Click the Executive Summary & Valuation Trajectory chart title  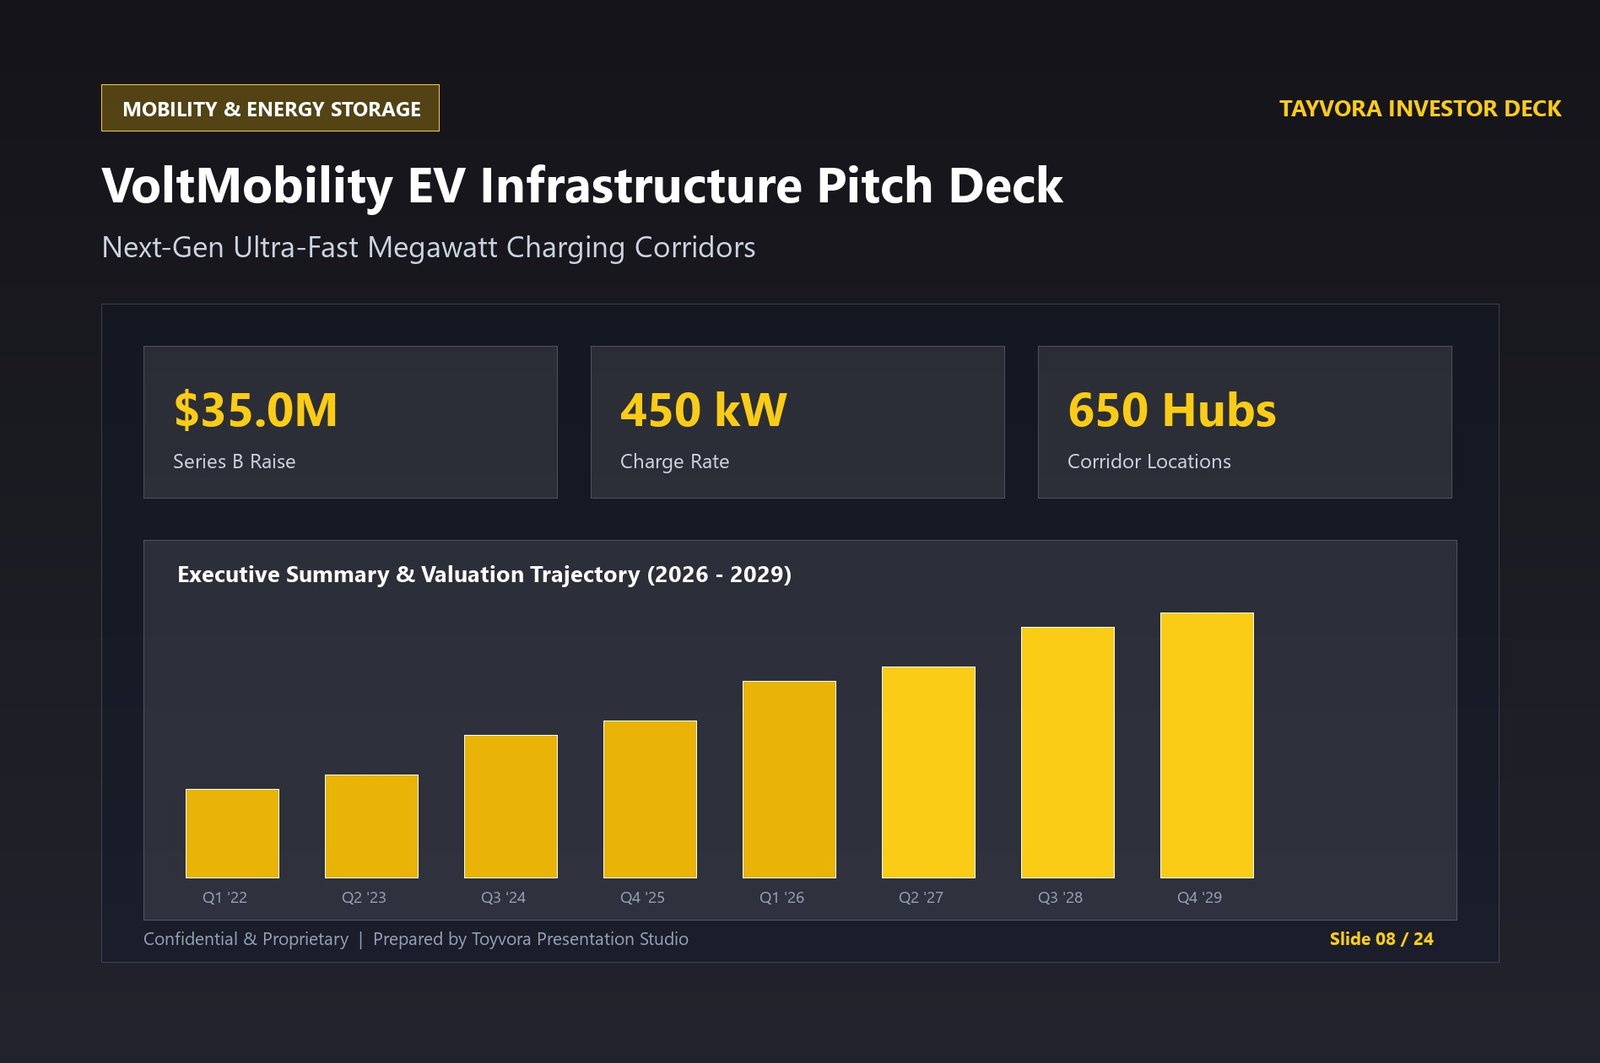pyautogui.click(x=484, y=574)
